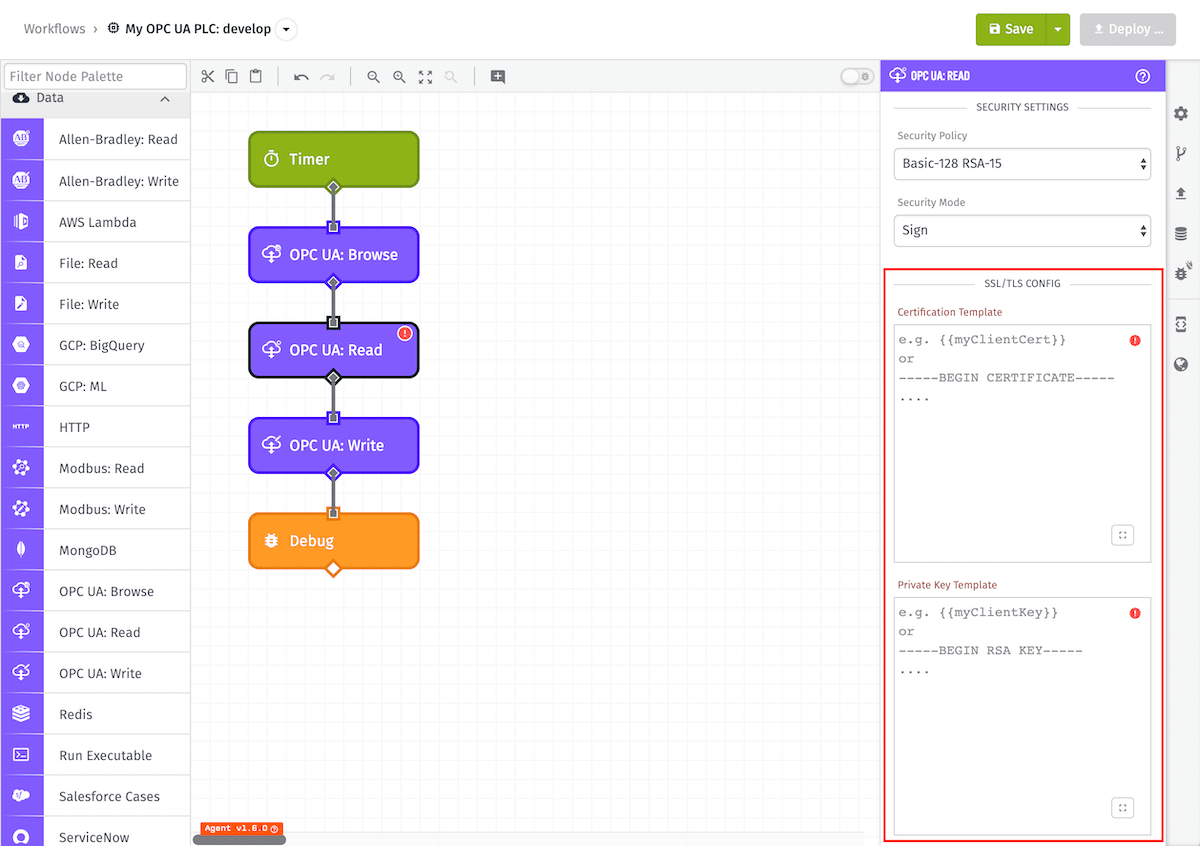The height and width of the screenshot is (846, 1200).
Task: Click error badge on OPC UA: Read node
Action: [405, 333]
